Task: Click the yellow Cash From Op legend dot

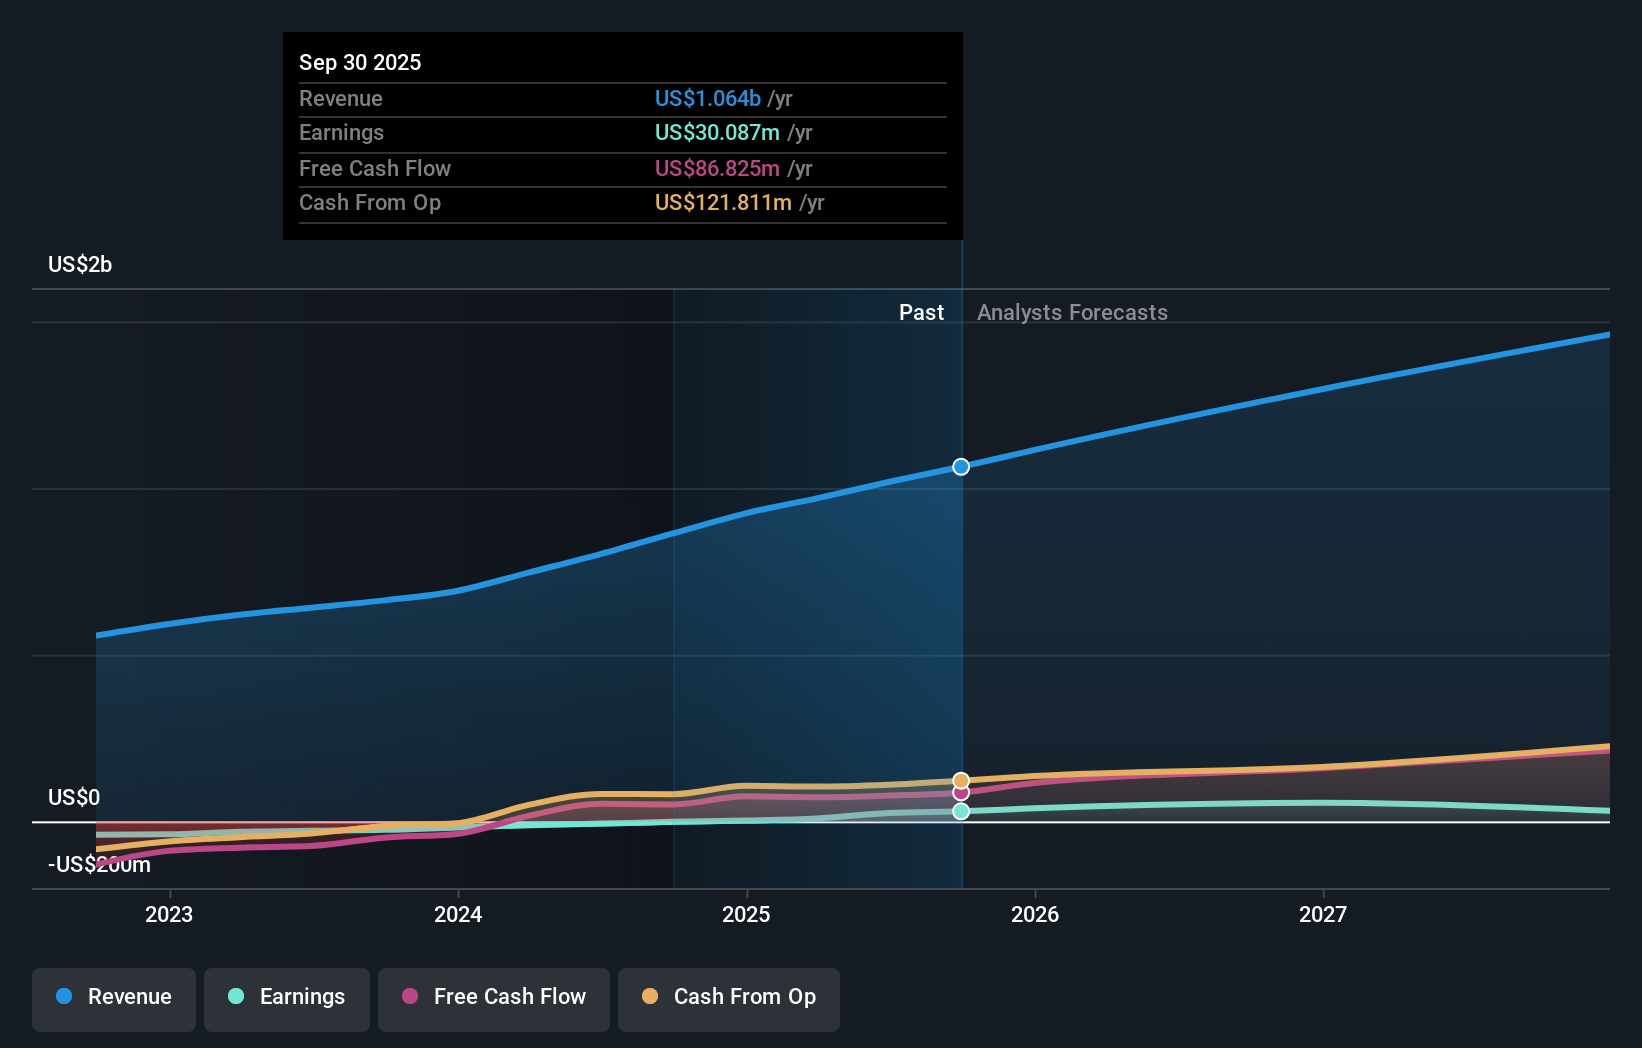Action: coord(650,997)
